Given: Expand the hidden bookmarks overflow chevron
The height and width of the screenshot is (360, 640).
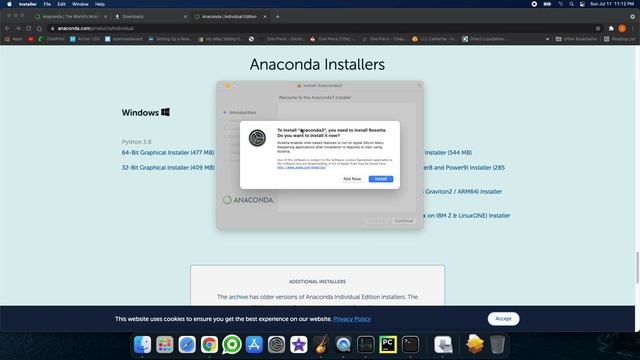Looking at the screenshot, I should click(x=547, y=39).
